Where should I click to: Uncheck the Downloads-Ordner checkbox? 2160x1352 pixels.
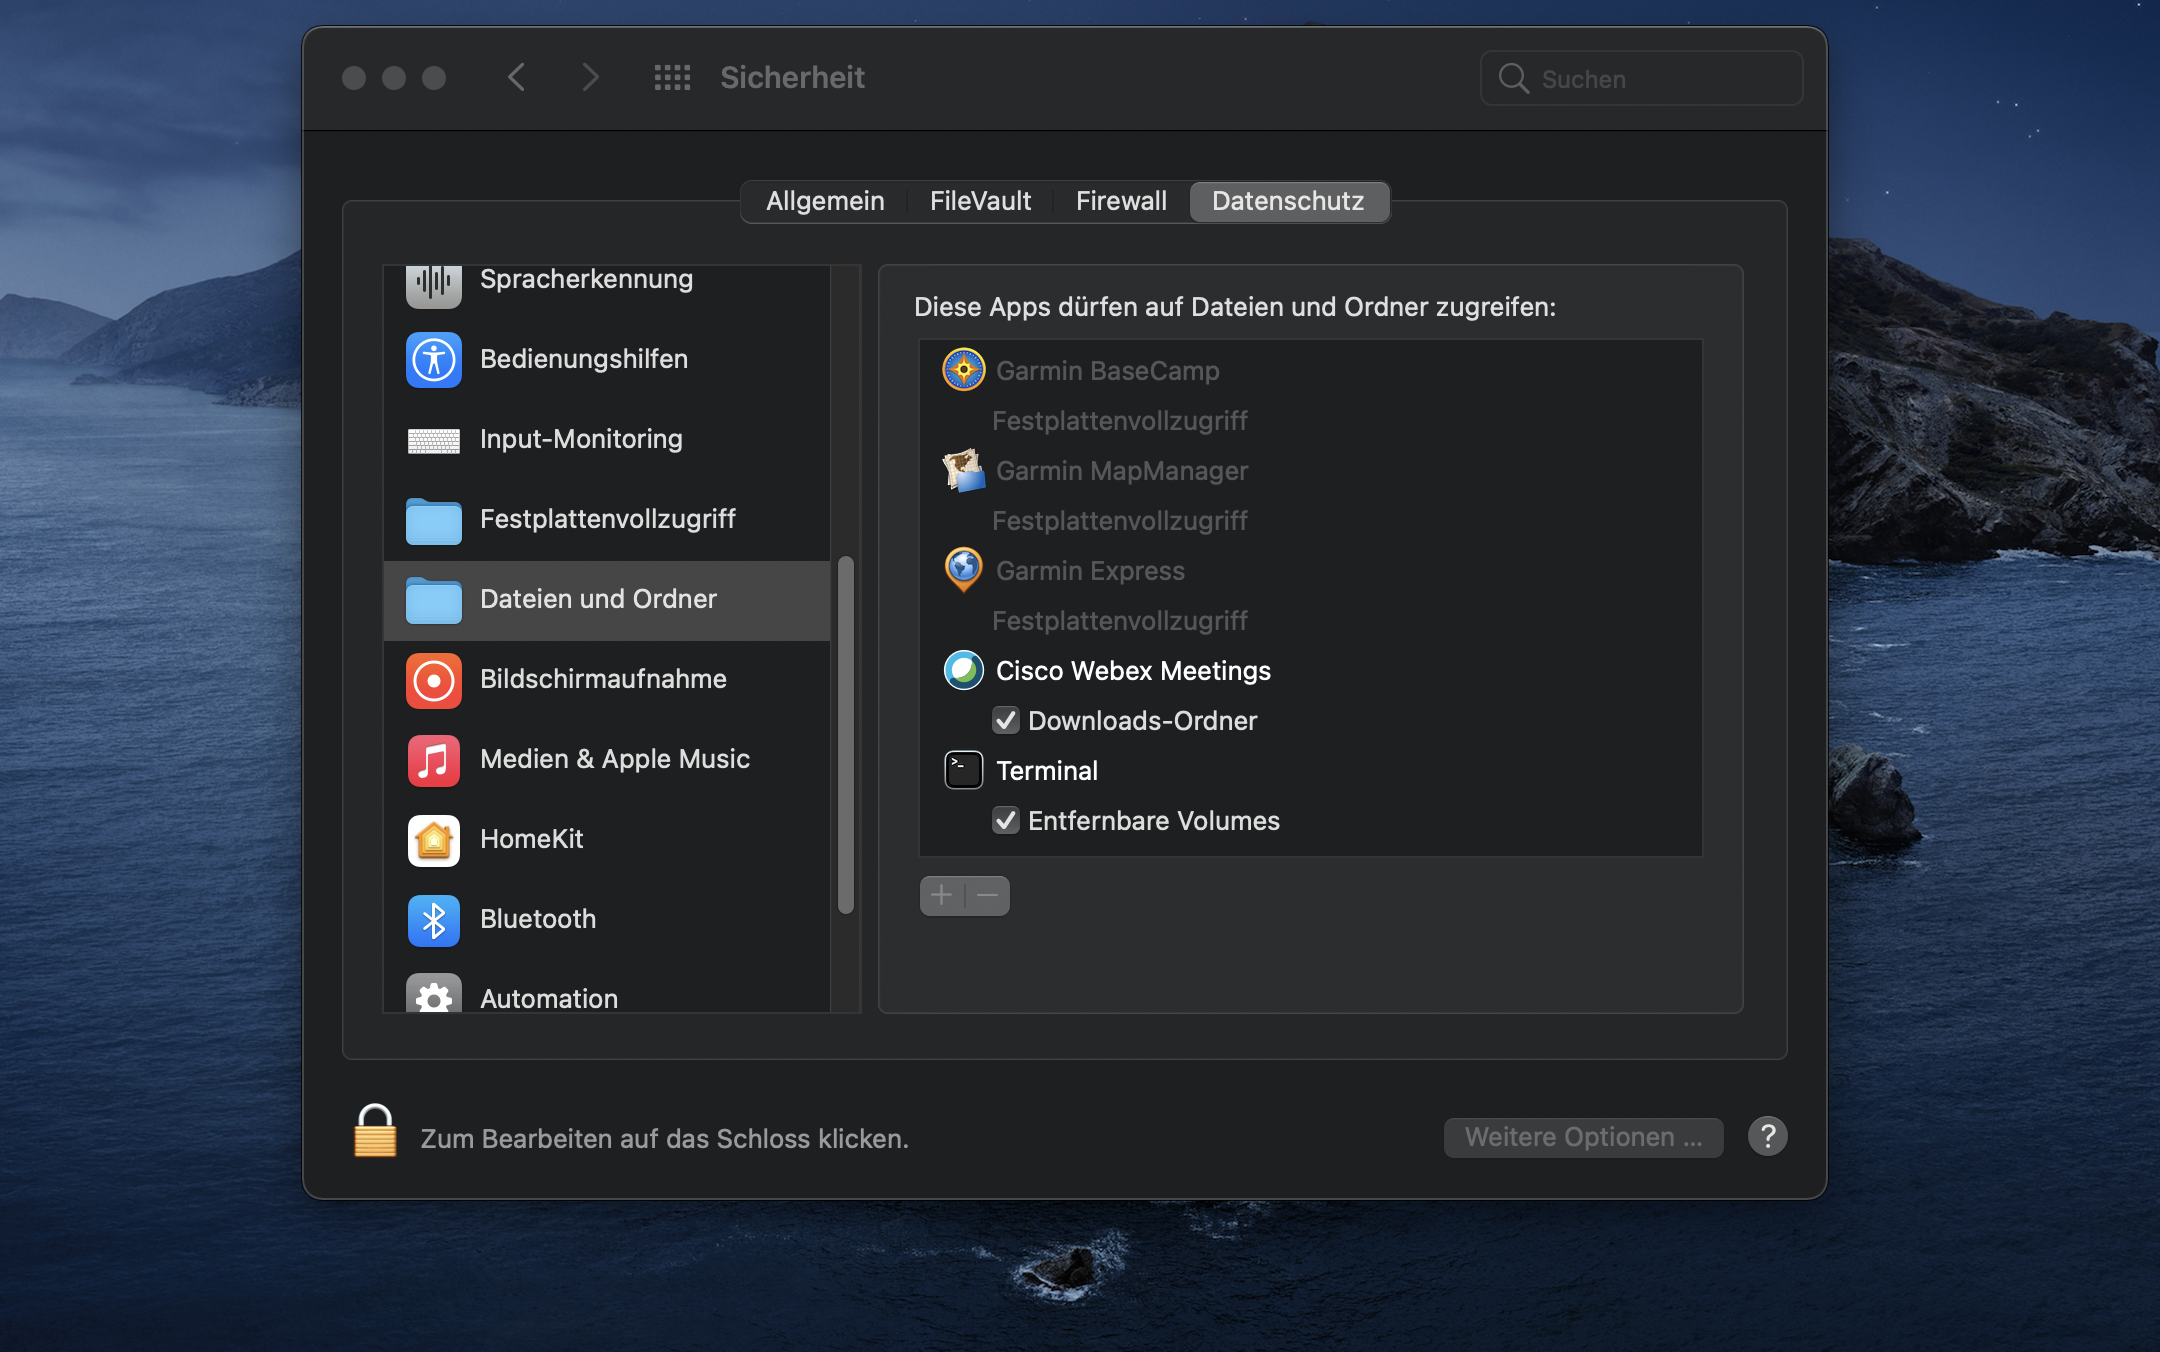coord(1005,721)
